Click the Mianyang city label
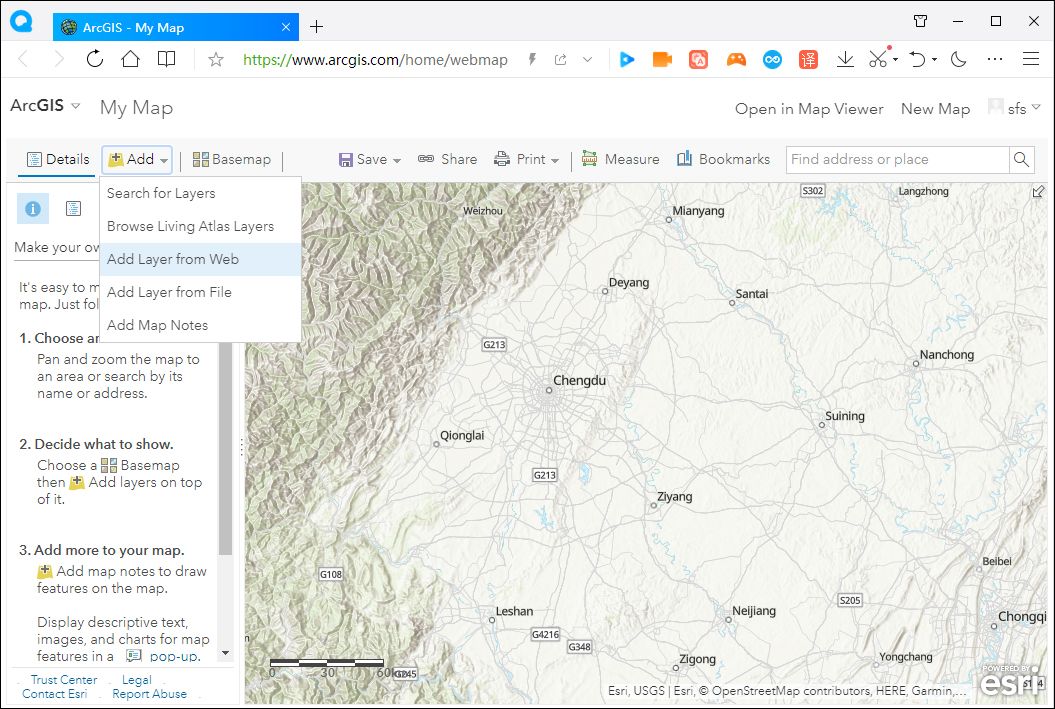This screenshot has width=1055, height=709. pos(698,211)
